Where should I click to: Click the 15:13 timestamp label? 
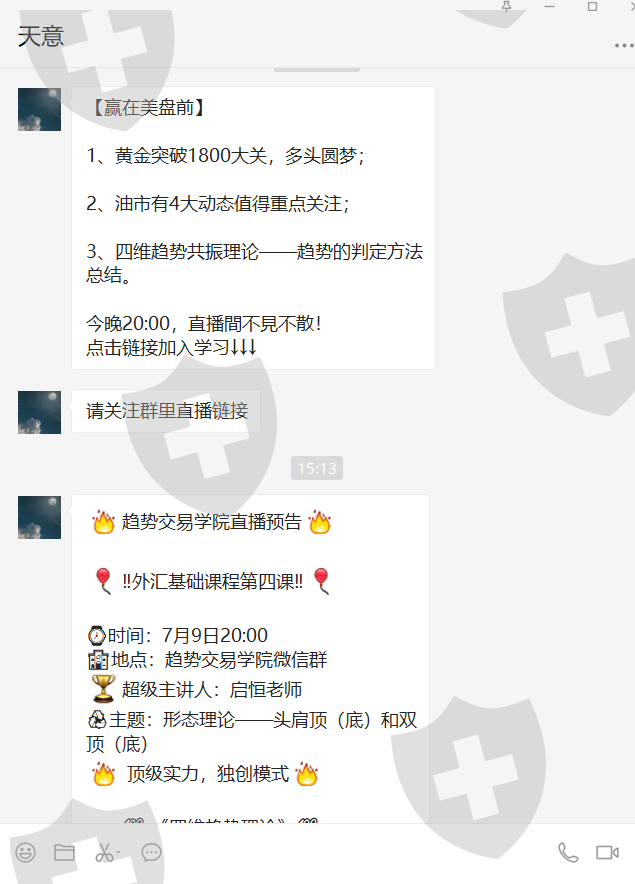317,468
